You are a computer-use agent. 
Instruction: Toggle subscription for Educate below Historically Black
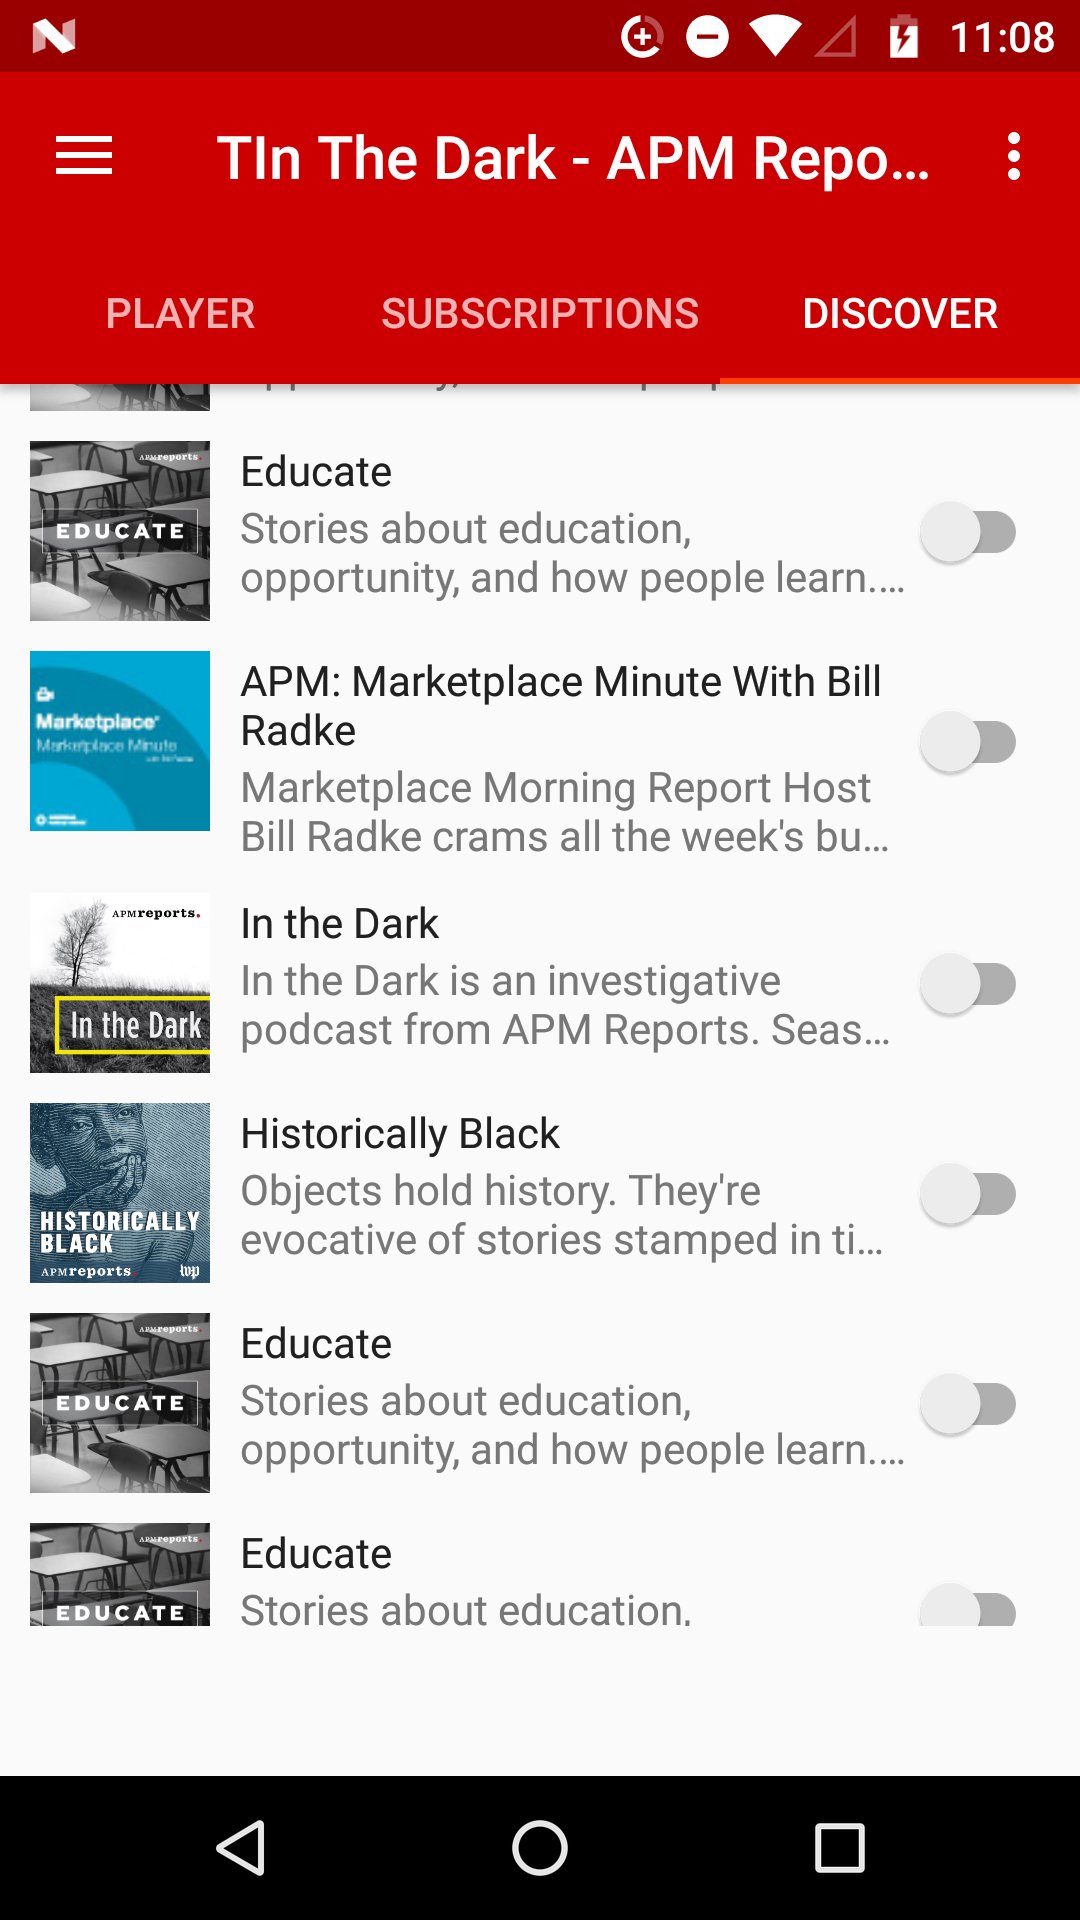[x=968, y=1404]
